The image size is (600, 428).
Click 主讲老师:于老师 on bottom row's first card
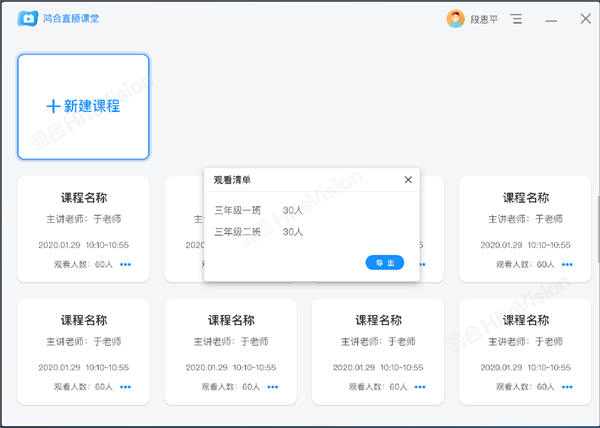tap(84, 342)
